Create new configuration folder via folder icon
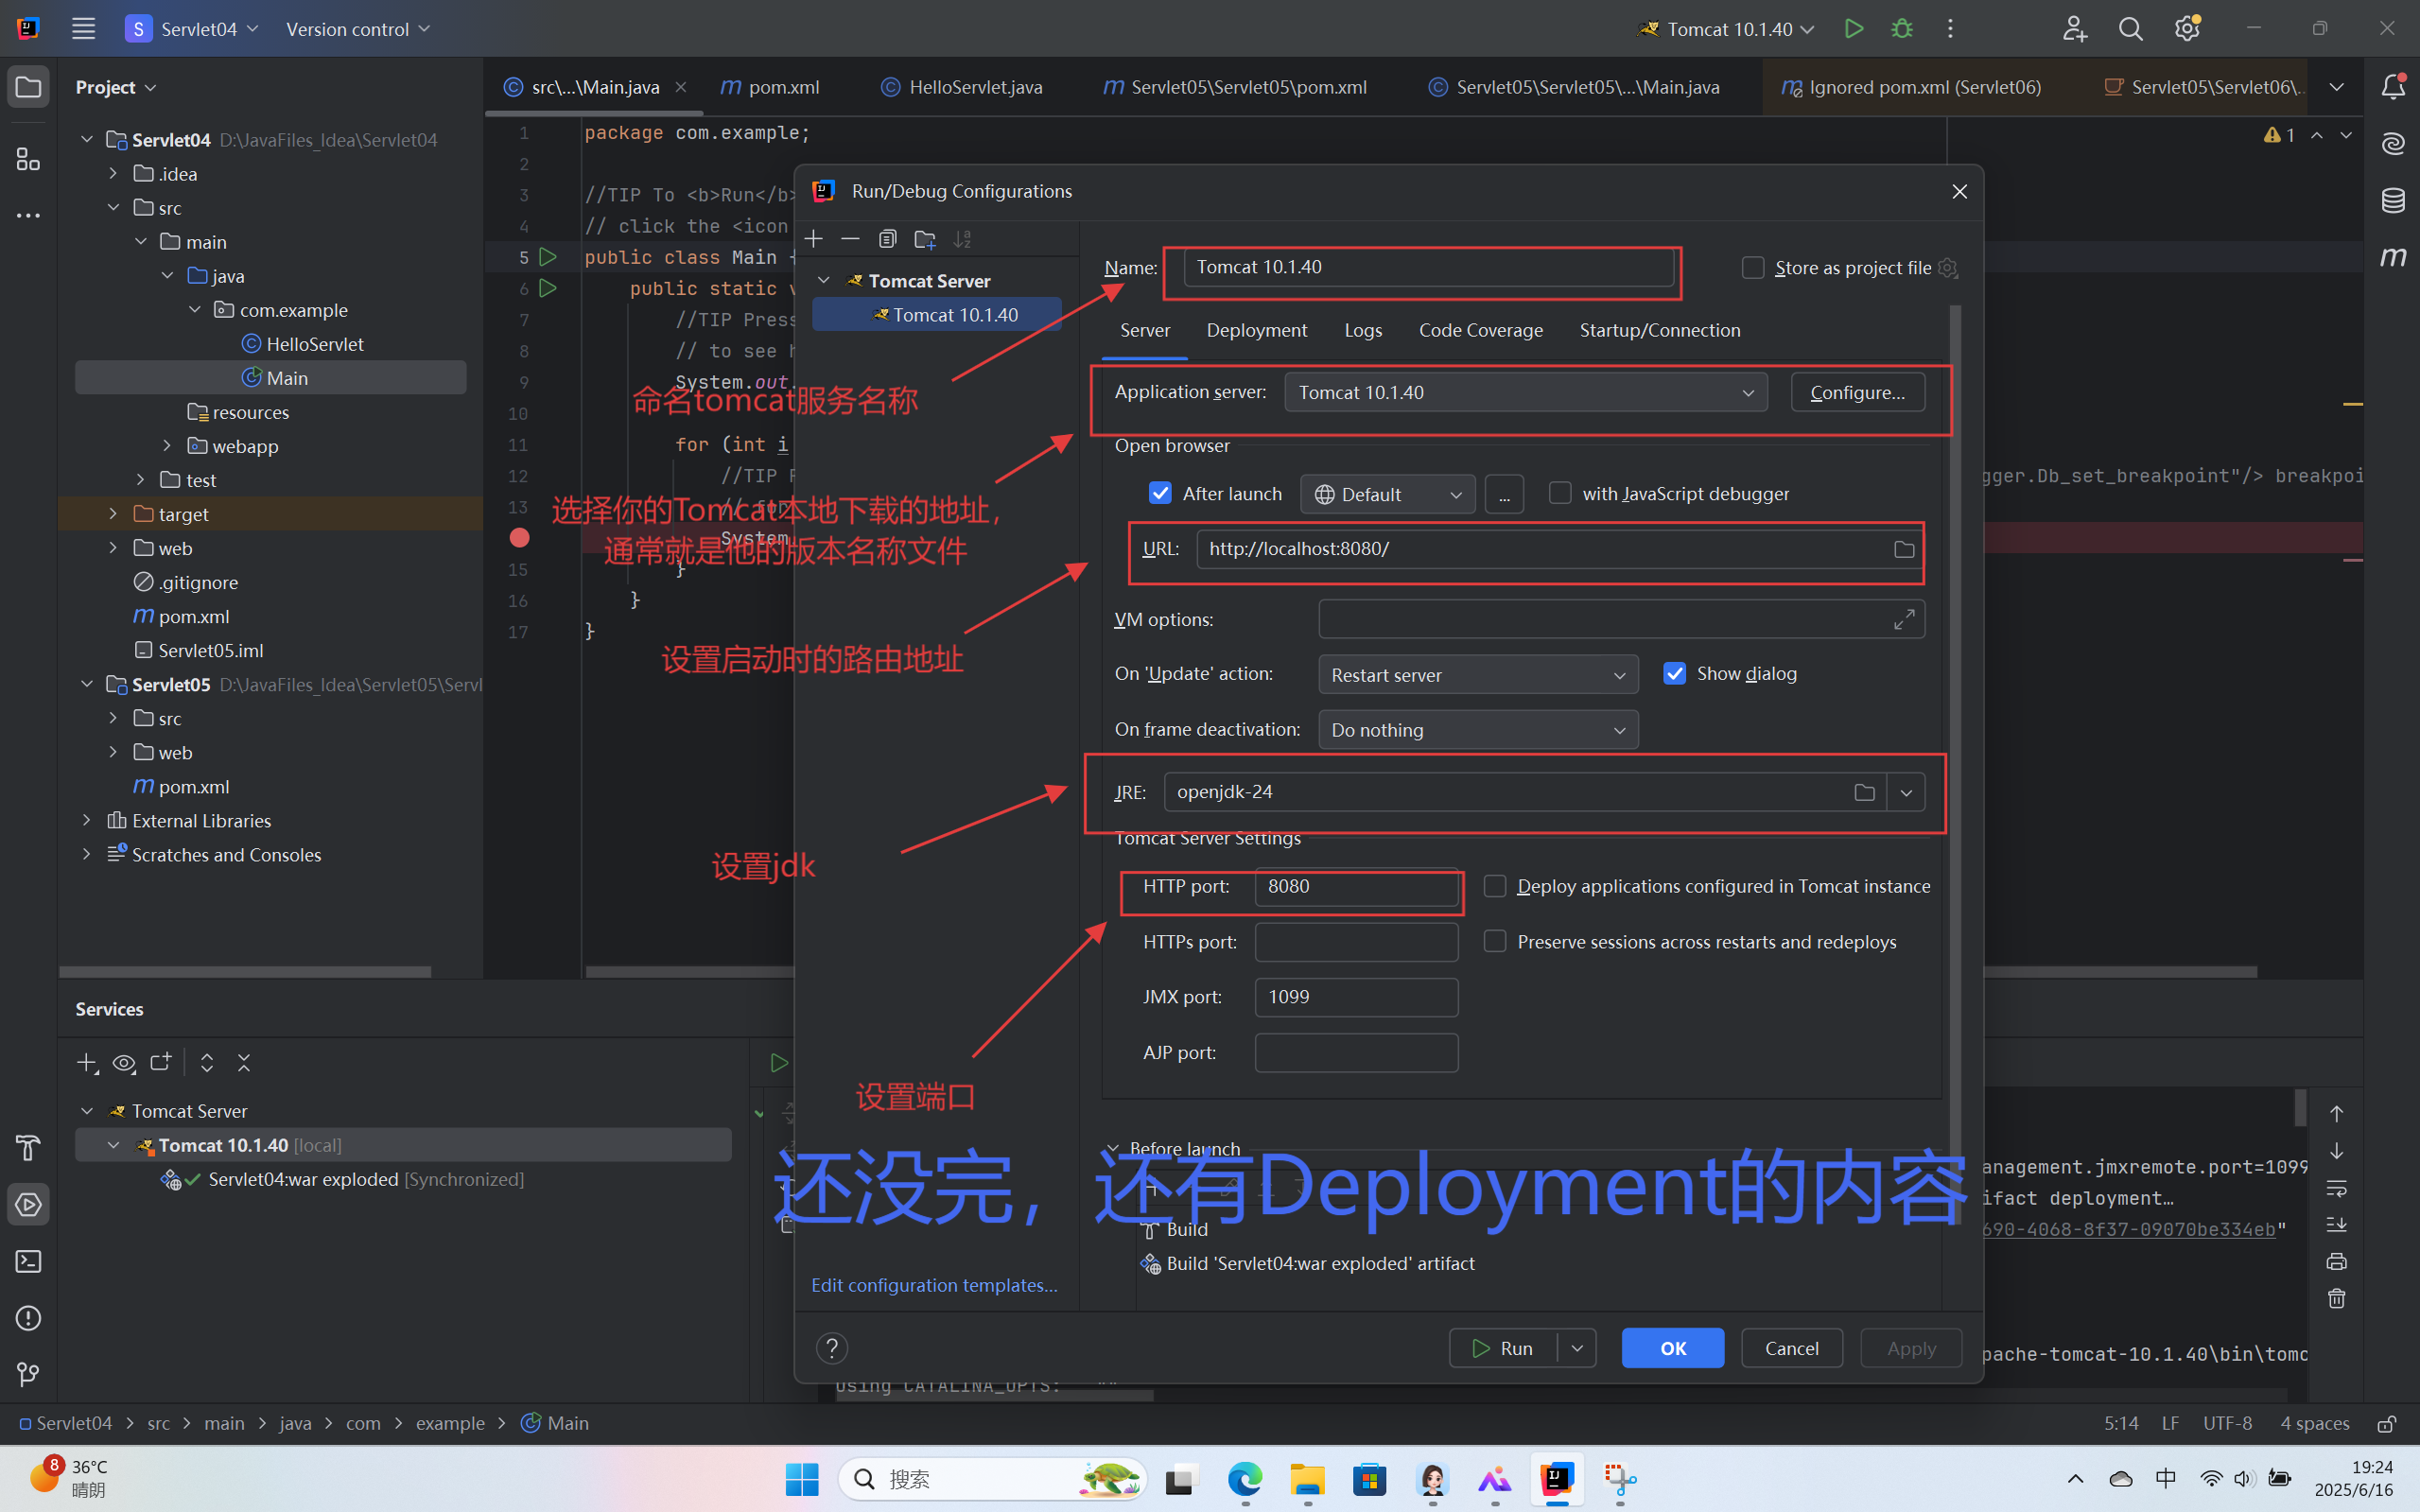 click(924, 239)
